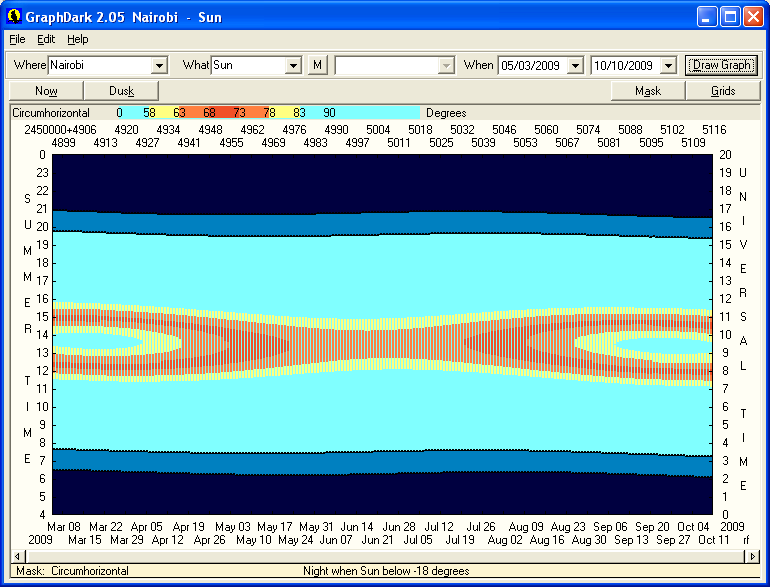Screen dimensions: 770x587
Task: Open the File menu
Action: pyautogui.click(x=17, y=39)
